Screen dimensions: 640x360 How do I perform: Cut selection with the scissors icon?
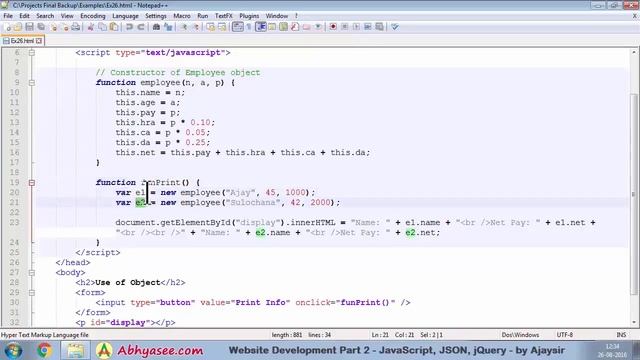[91, 27]
